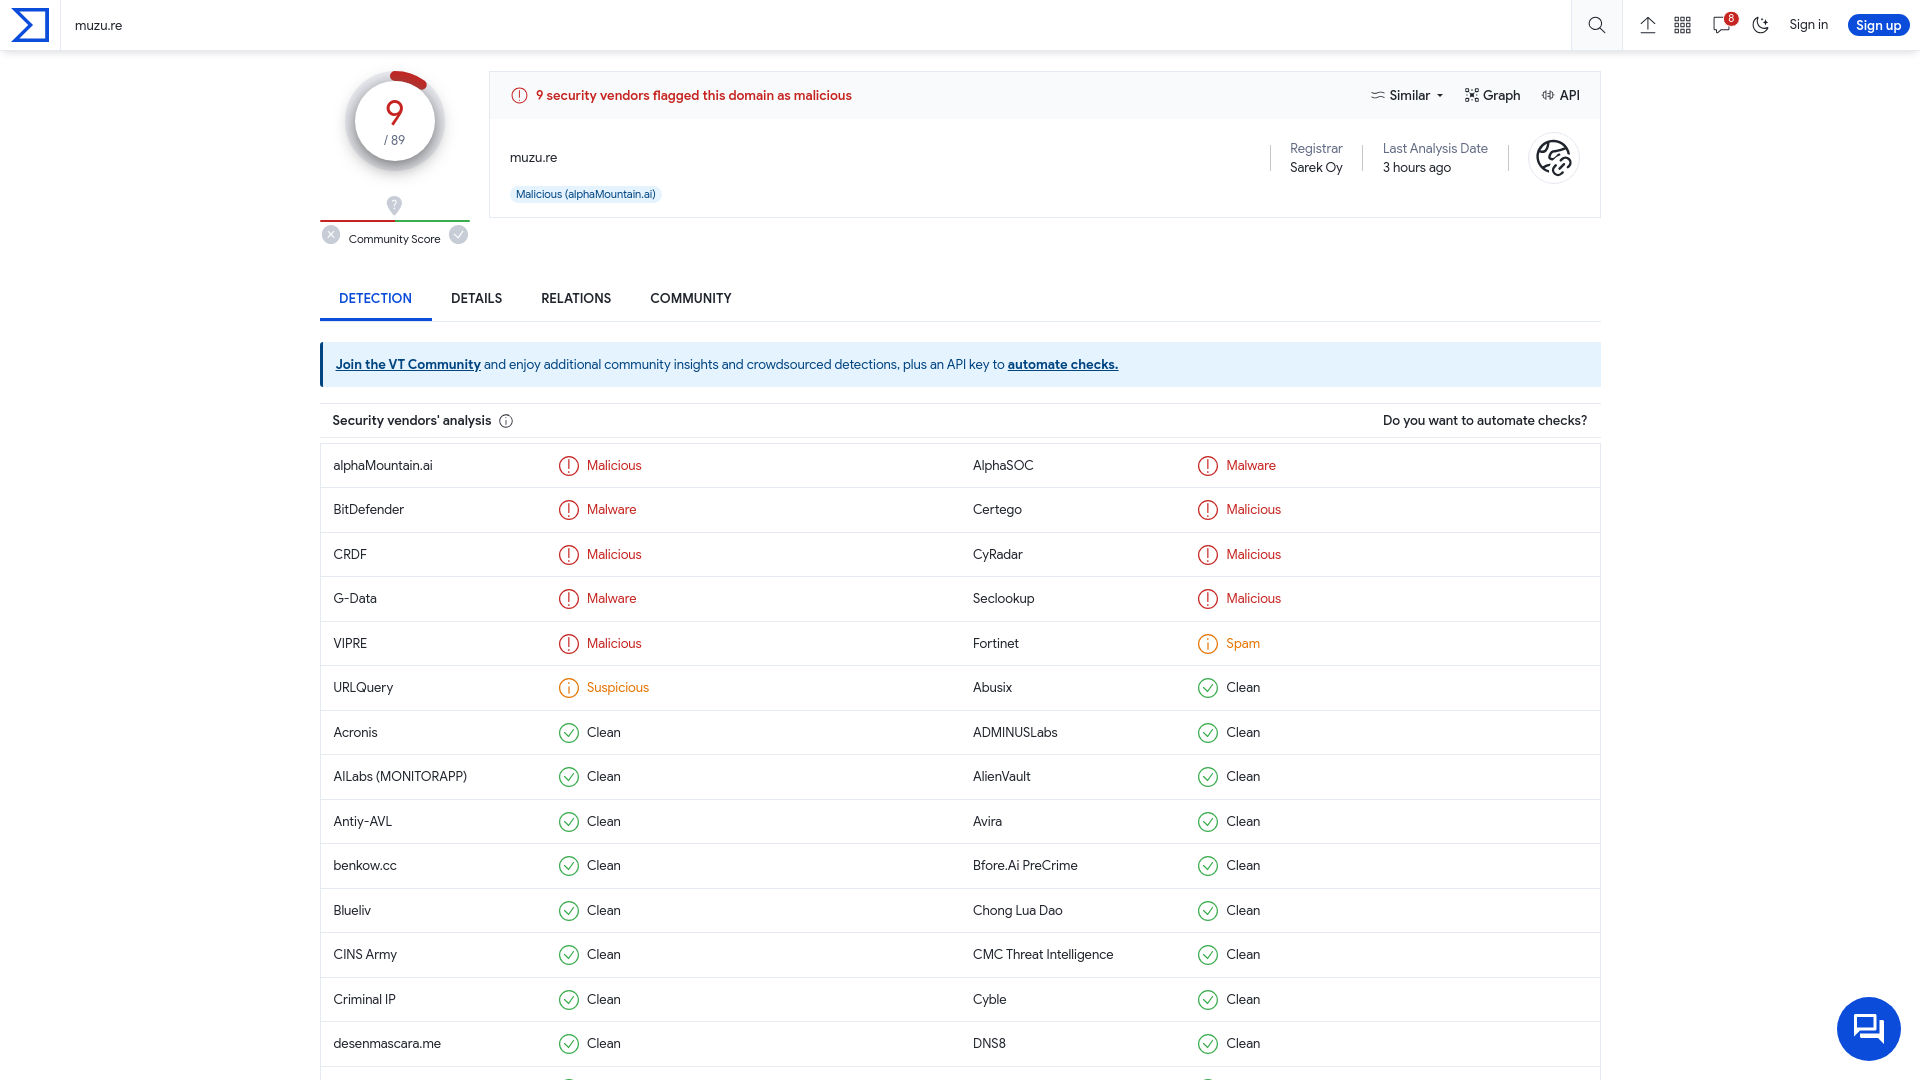Click the 'CINS Army' vendor name
Screen dimensions: 1920x1080
point(365,955)
